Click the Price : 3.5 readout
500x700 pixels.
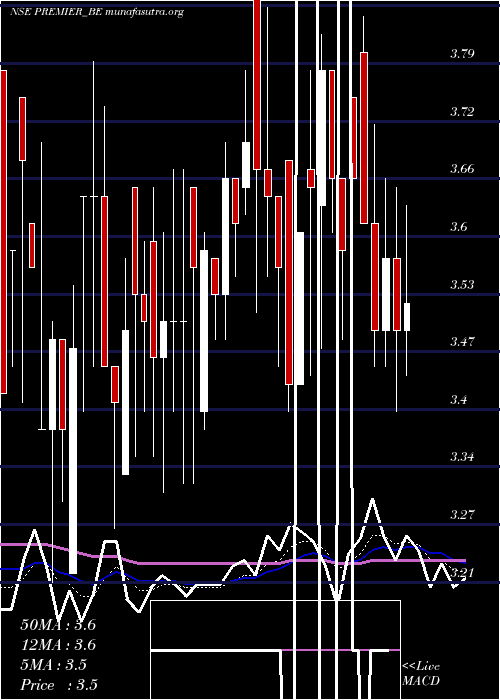point(59,685)
